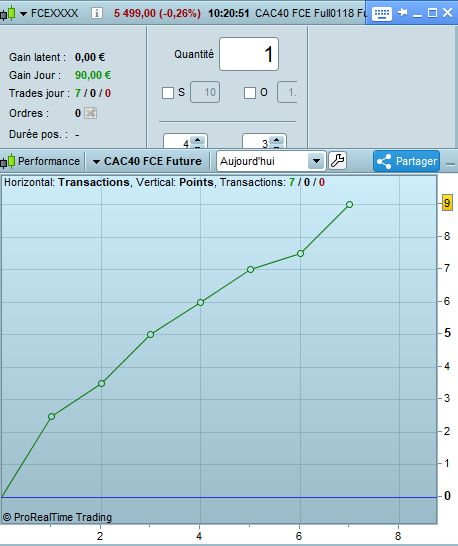Maximize the trading window
The width and height of the screenshot is (458, 546).
[432, 13]
